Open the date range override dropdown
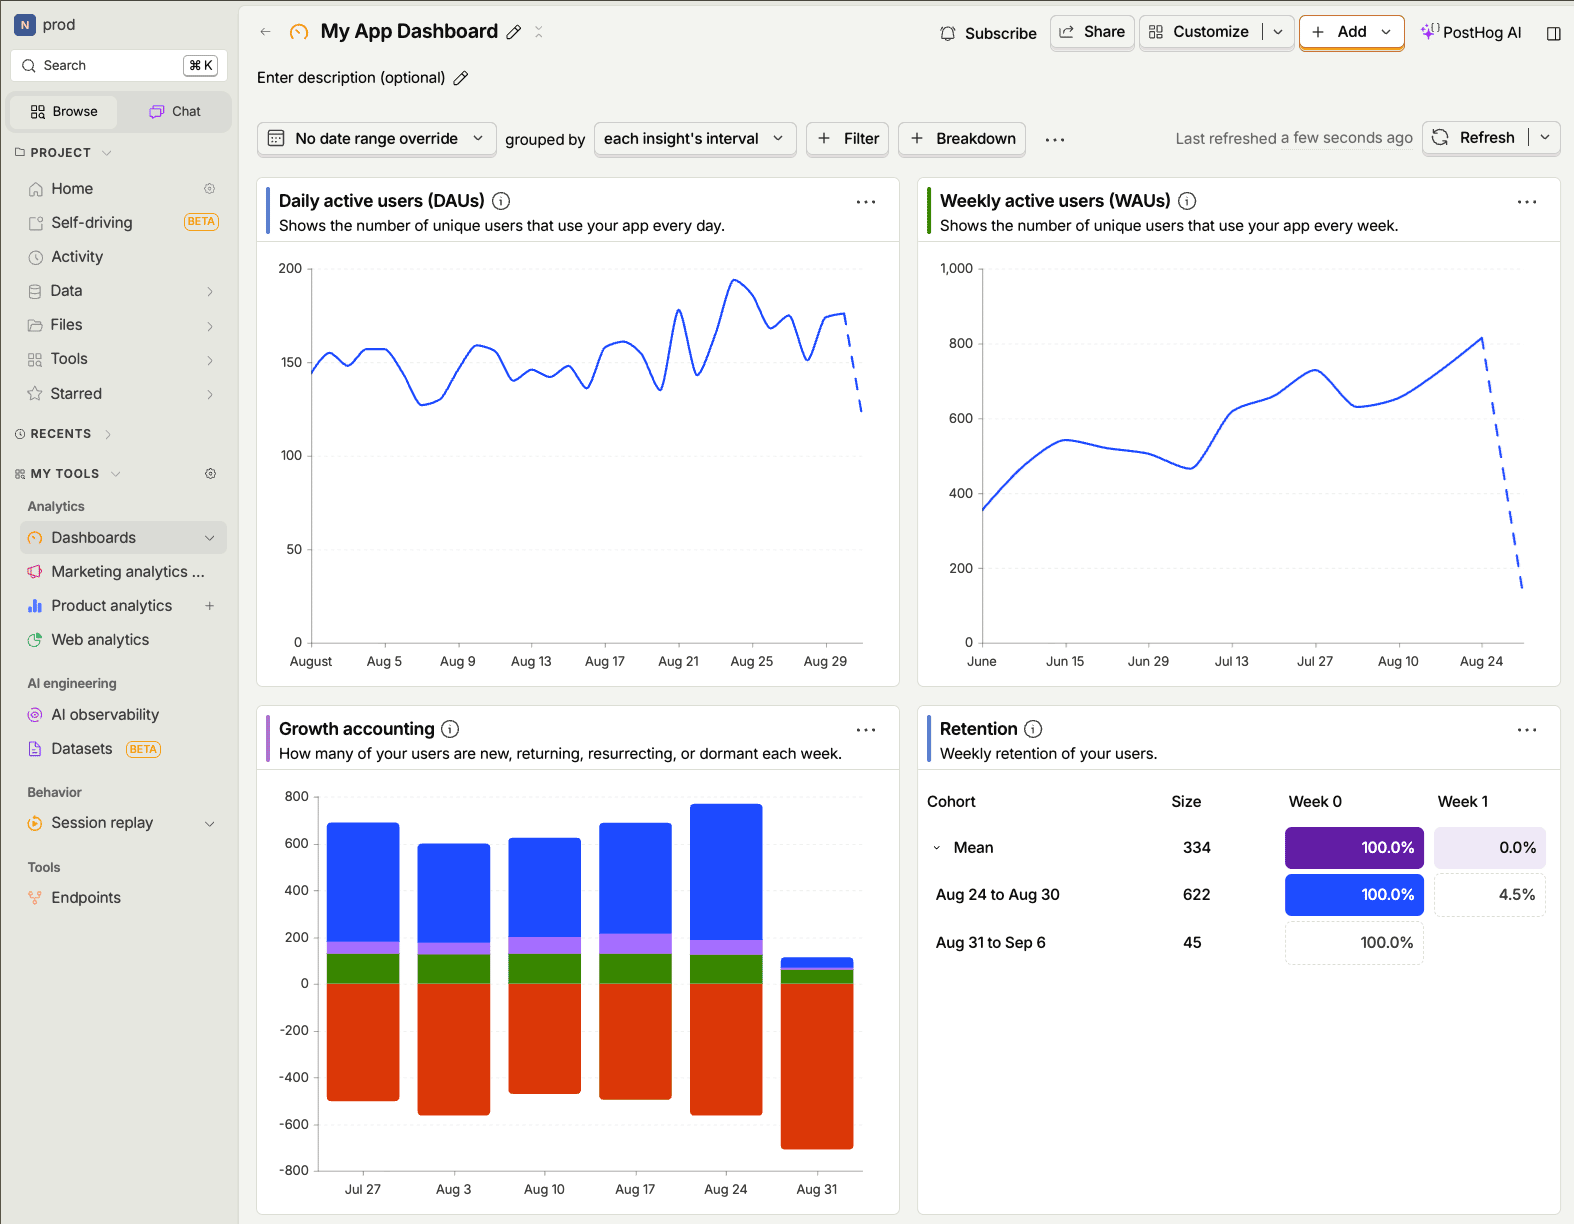This screenshot has width=1574, height=1224. [x=377, y=139]
